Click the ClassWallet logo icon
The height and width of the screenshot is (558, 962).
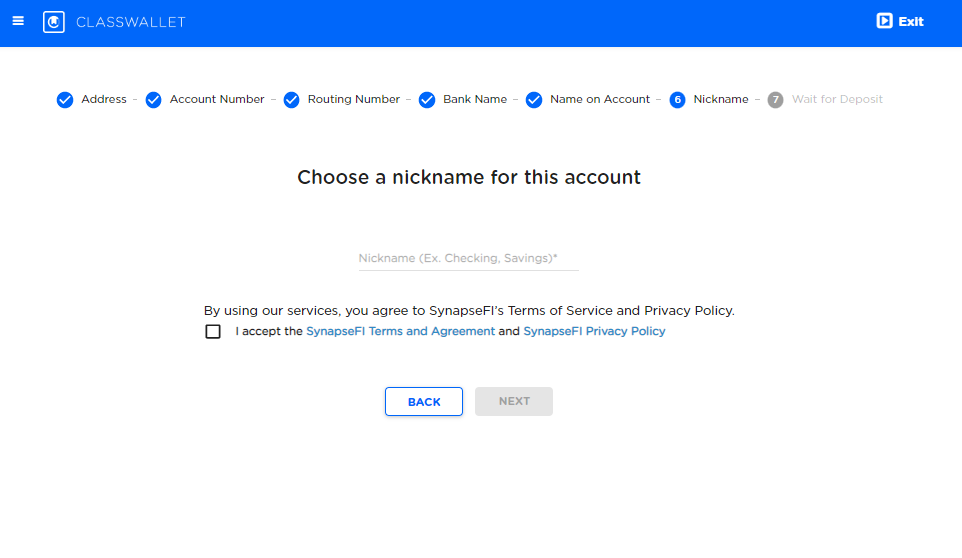point(54,22)
